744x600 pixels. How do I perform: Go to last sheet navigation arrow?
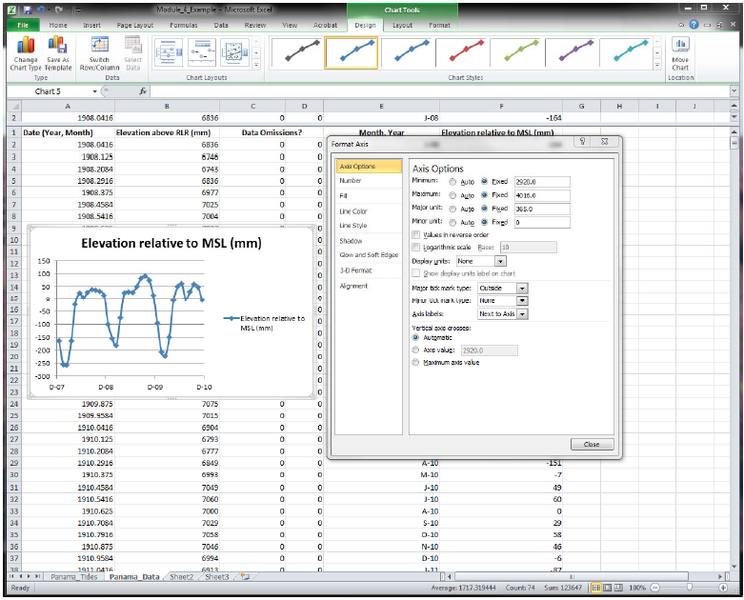(37, 576)
